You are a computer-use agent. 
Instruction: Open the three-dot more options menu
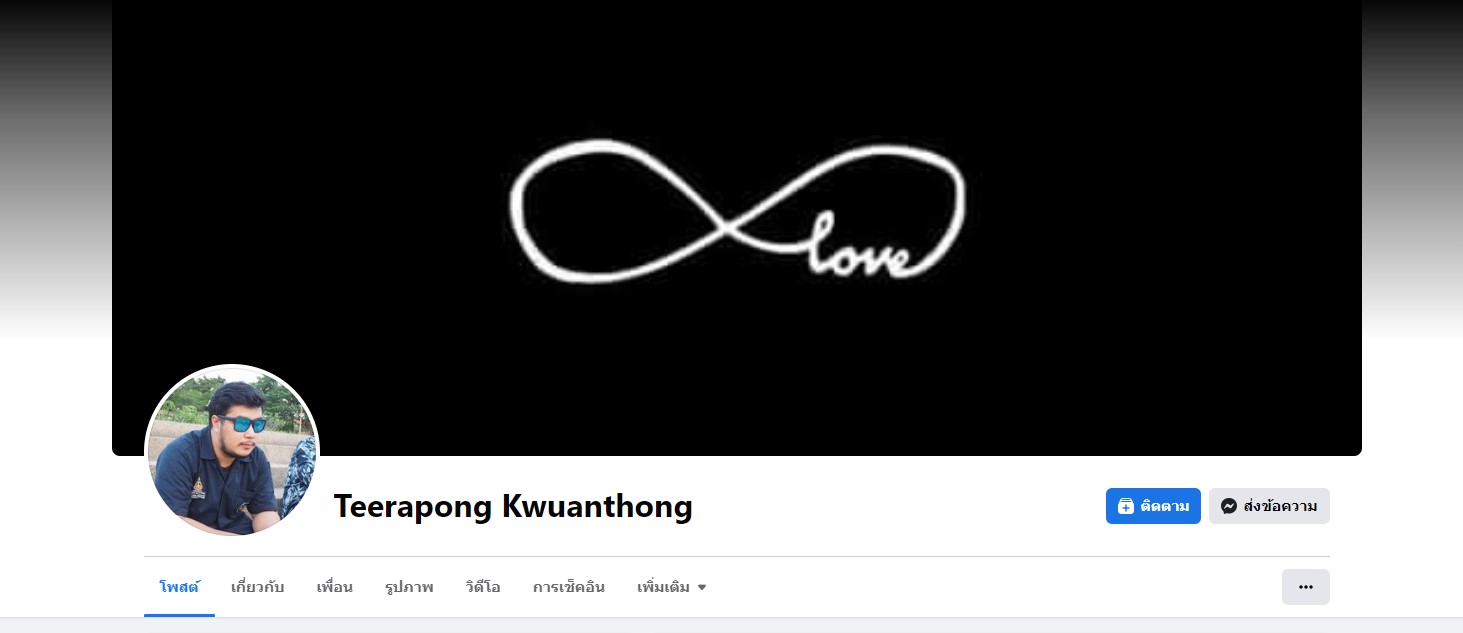[1305, 587]
